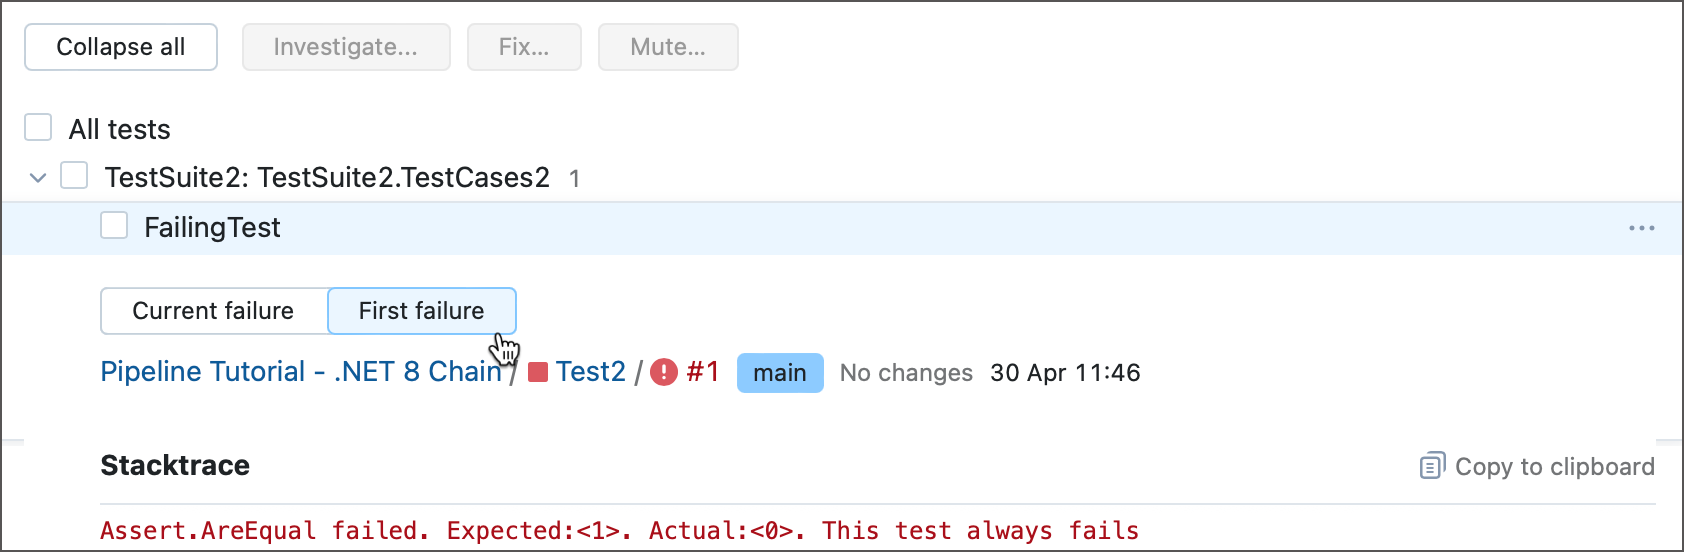Screen dimensions: 1684x552
Task: Select the First failure tab
Action: (x=421, y=311)
